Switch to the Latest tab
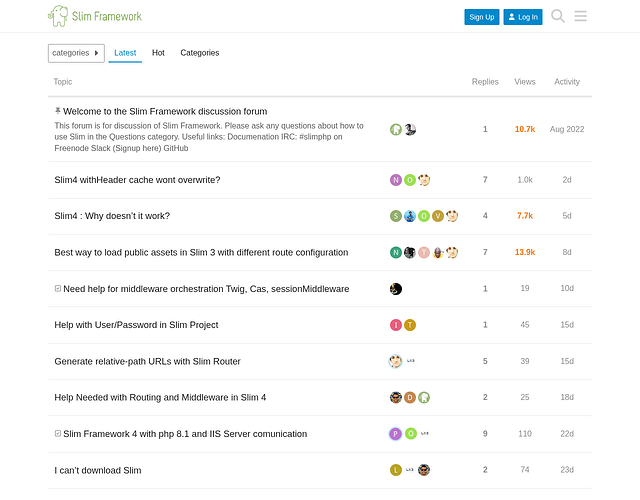The image size is (640, 500). coord(125,53)
